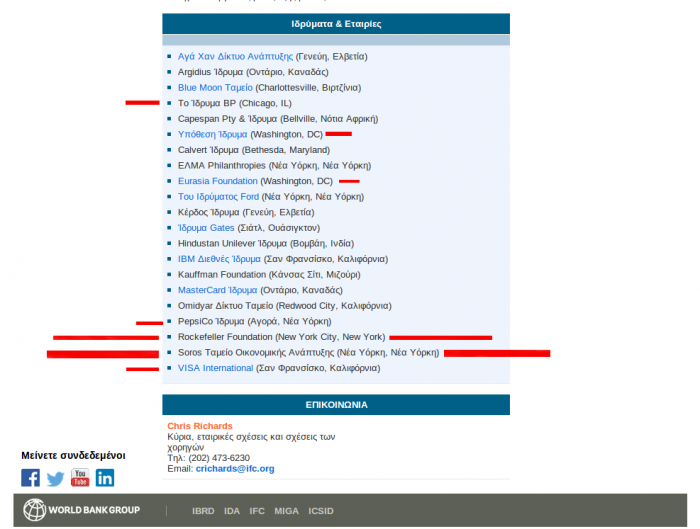This screenshot has height=529, width=700.
Task: Open the YouTube icon
Action: tap(80, 478)
